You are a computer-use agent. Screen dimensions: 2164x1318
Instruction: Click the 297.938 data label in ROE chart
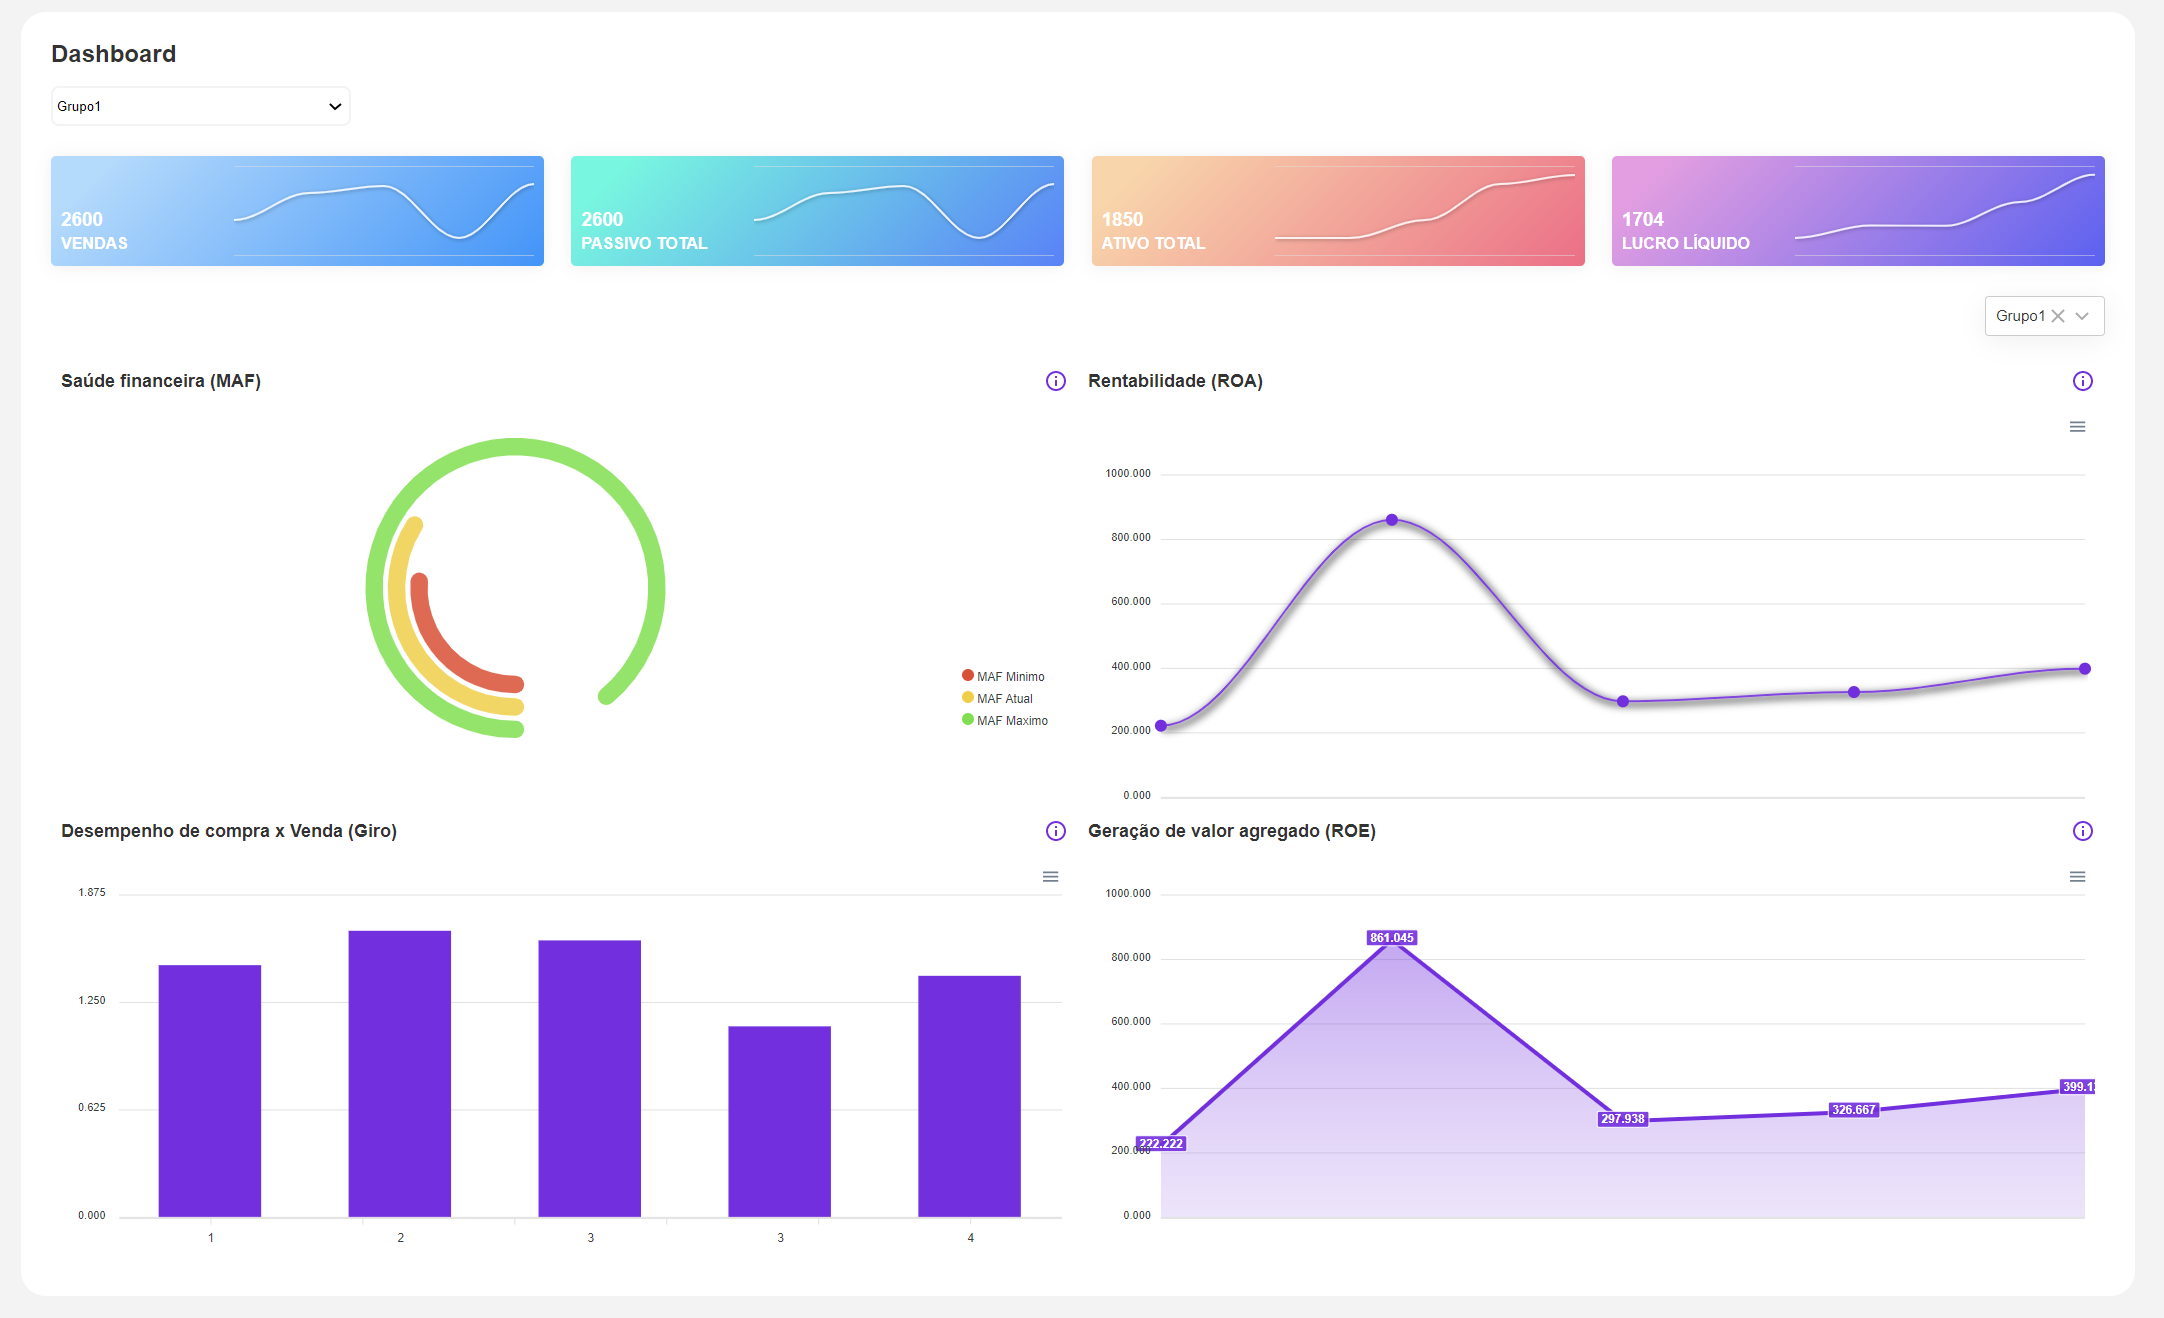point(1622,1119)
